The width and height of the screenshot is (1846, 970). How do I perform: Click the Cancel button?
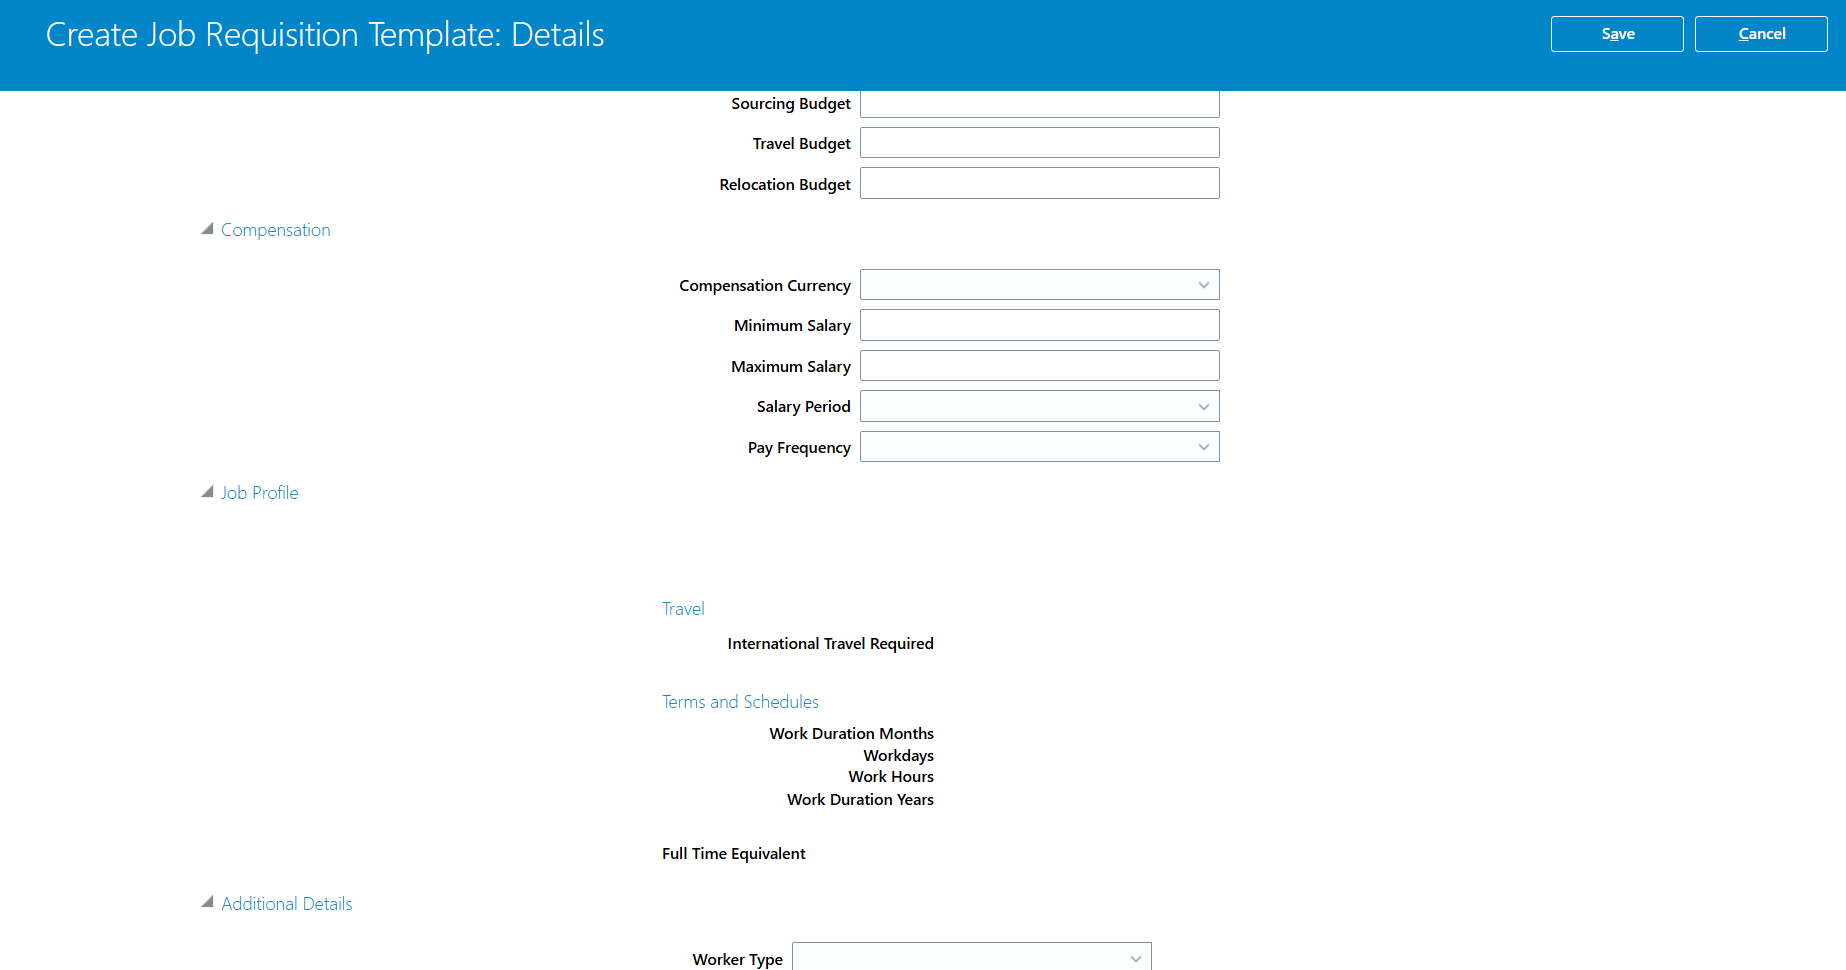1761,34
